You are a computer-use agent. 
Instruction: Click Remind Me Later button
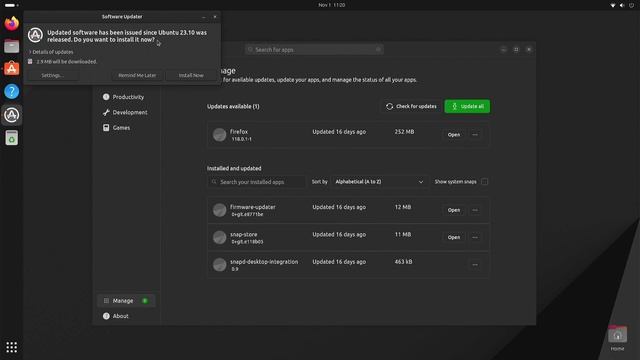click(x=137, y=76)
